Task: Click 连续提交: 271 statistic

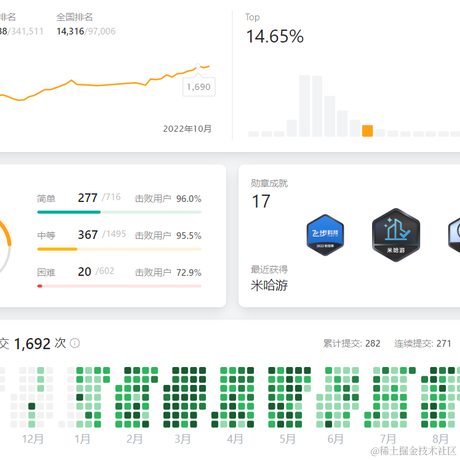Action: pos(423,343)
